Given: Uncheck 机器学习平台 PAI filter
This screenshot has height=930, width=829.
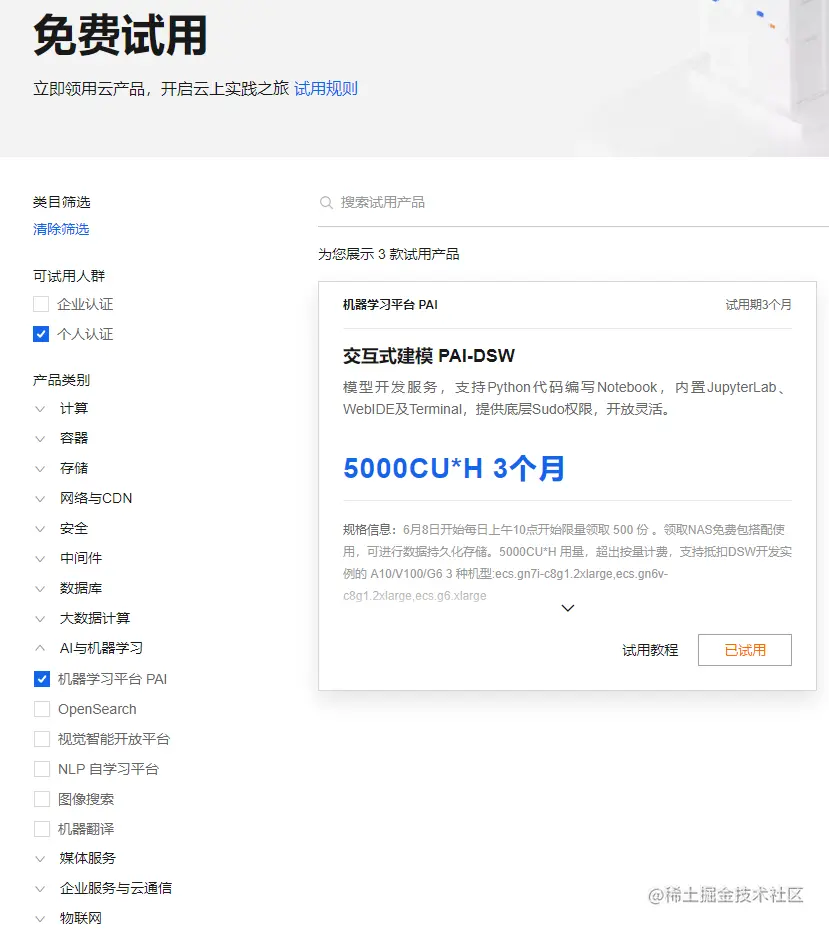Looking at the screenshot, I should pos(42,679).
